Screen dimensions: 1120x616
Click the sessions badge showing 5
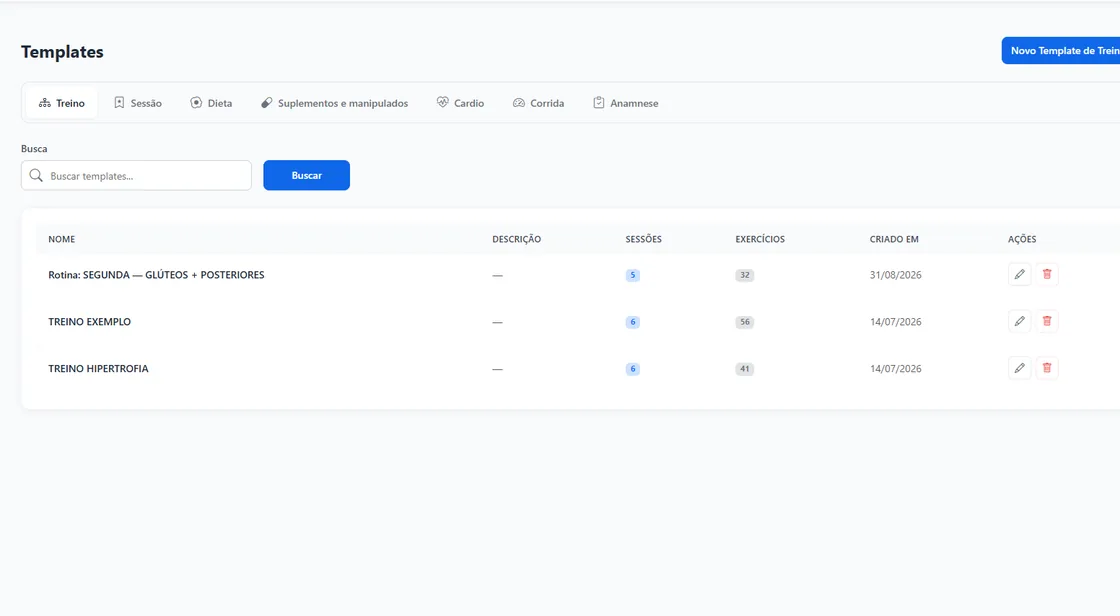[x=633, y=275]
